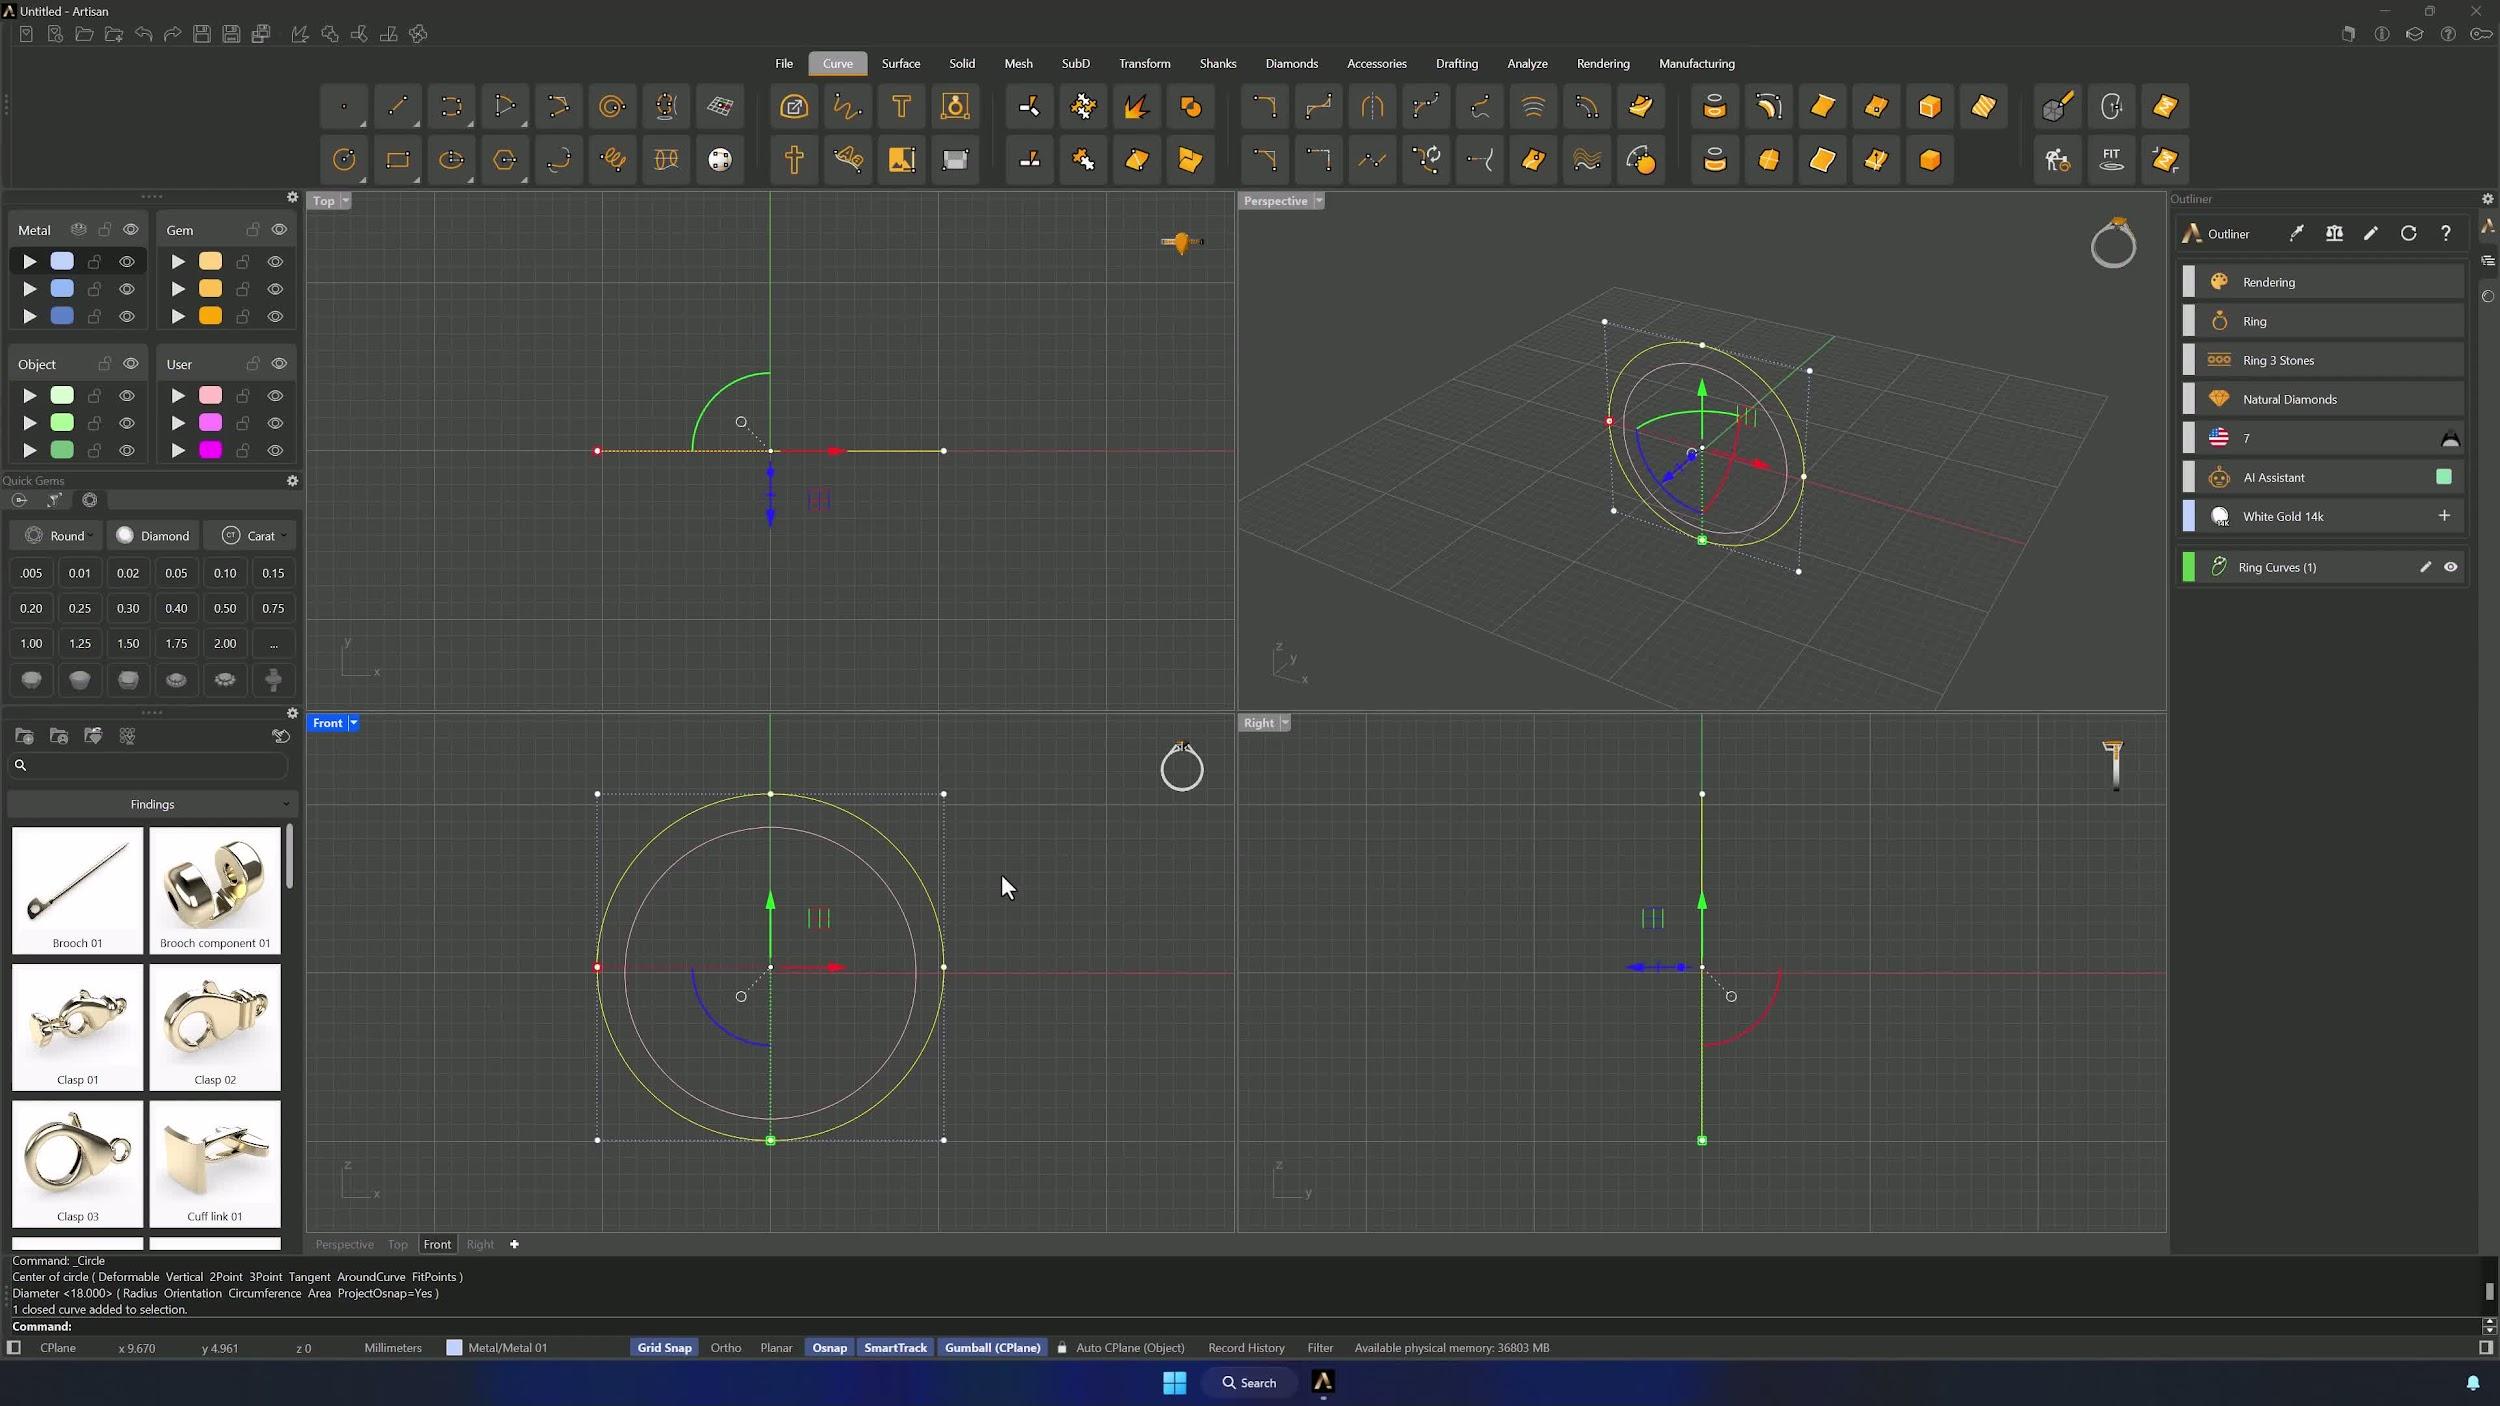The image size is (2500, 1406).
Task: Switch to the Diamonds tab
Action: (x=1291, y=63)
